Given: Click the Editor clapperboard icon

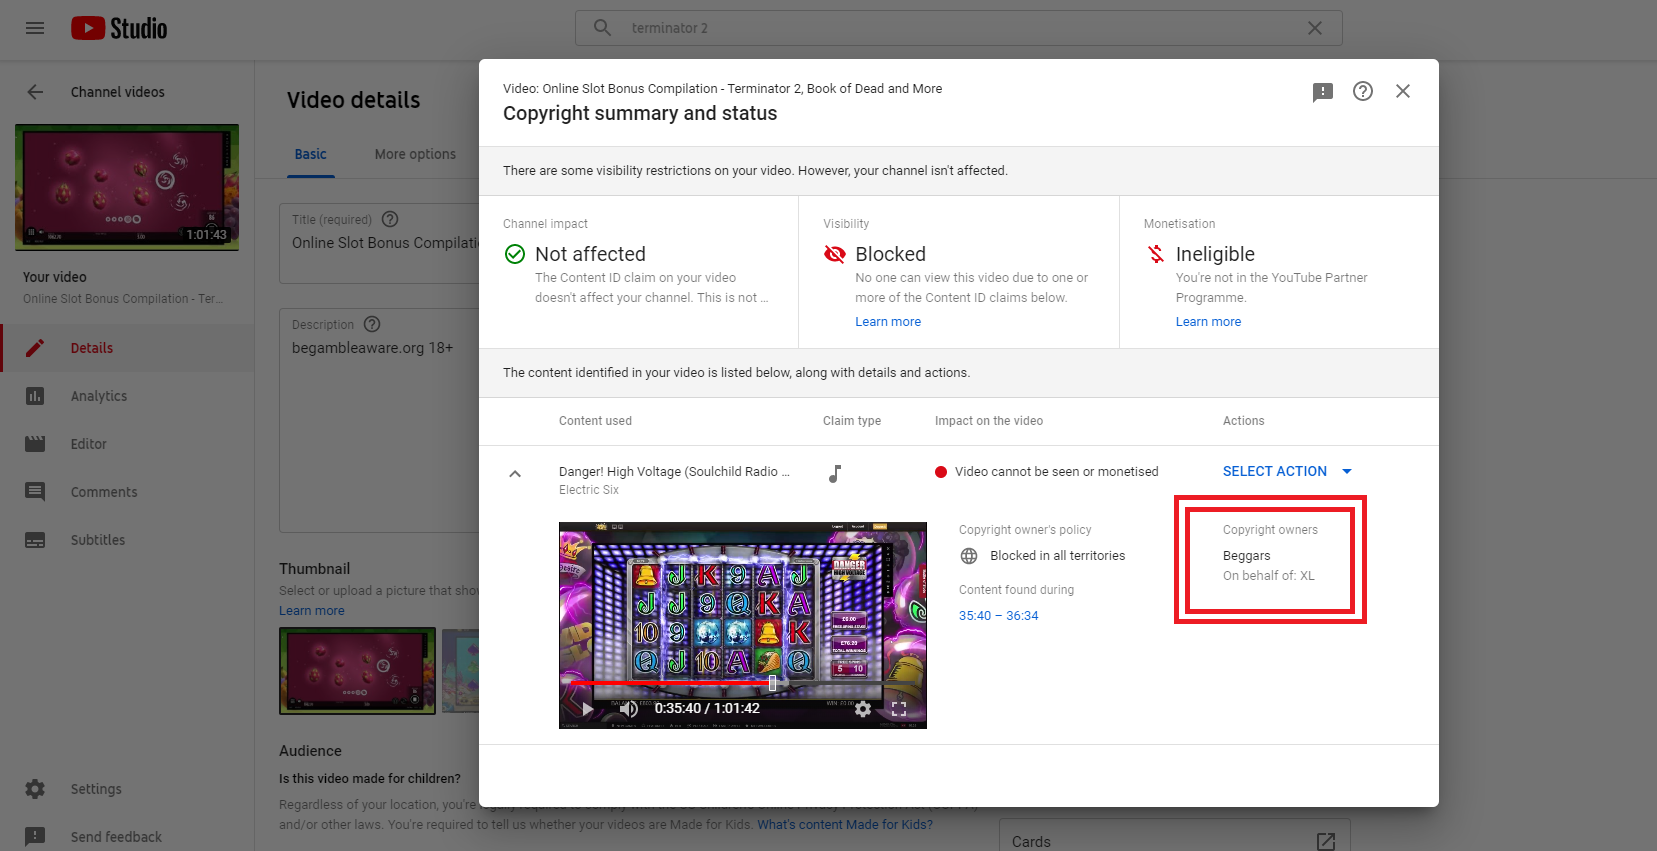Looking at the screenshot, I should [x=35, y=444].
